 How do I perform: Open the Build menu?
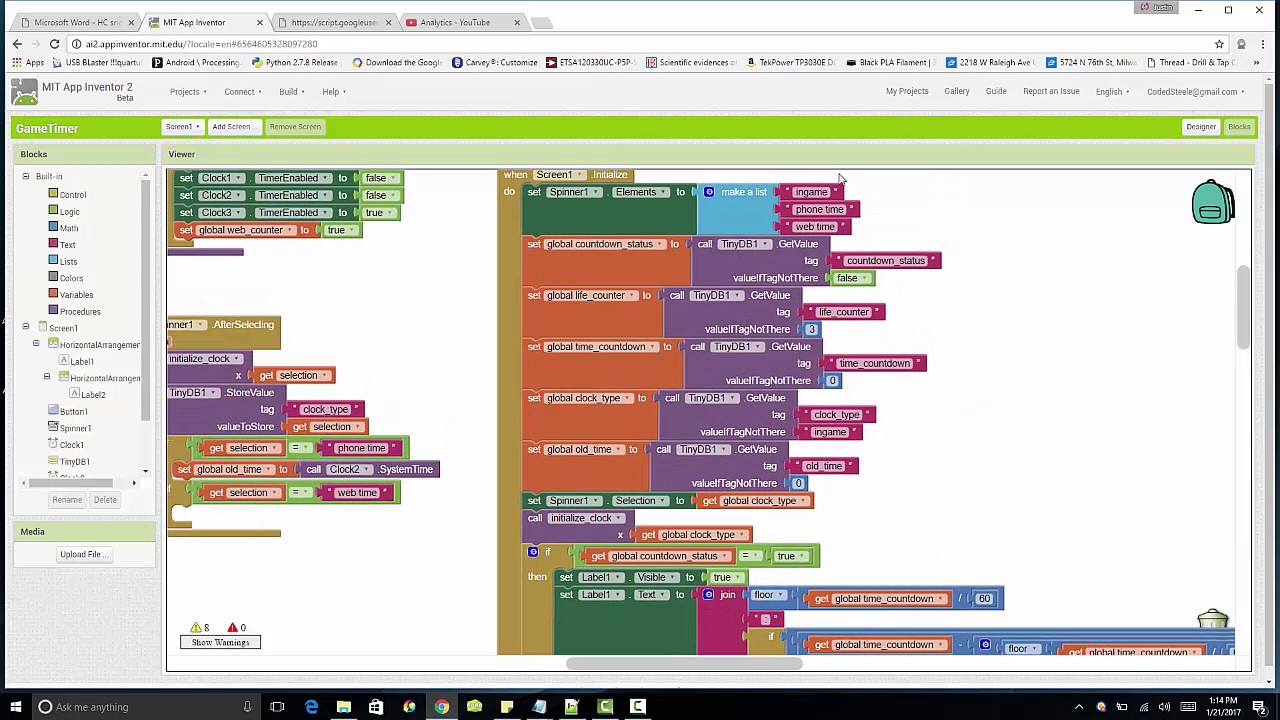pos(291,92)
